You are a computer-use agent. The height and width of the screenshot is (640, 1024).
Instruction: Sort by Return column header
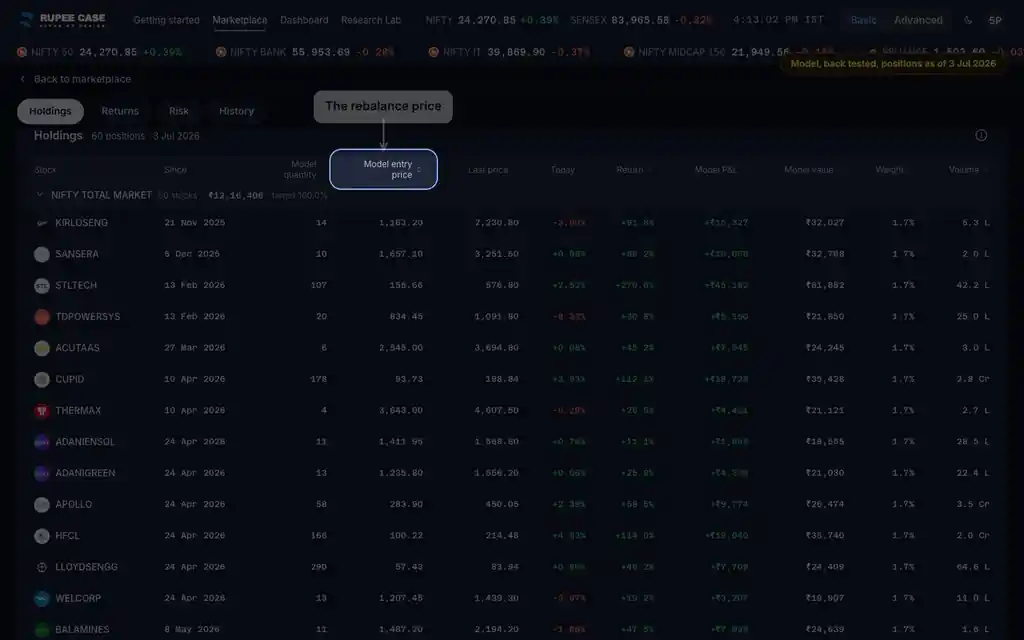pos(633,170)
